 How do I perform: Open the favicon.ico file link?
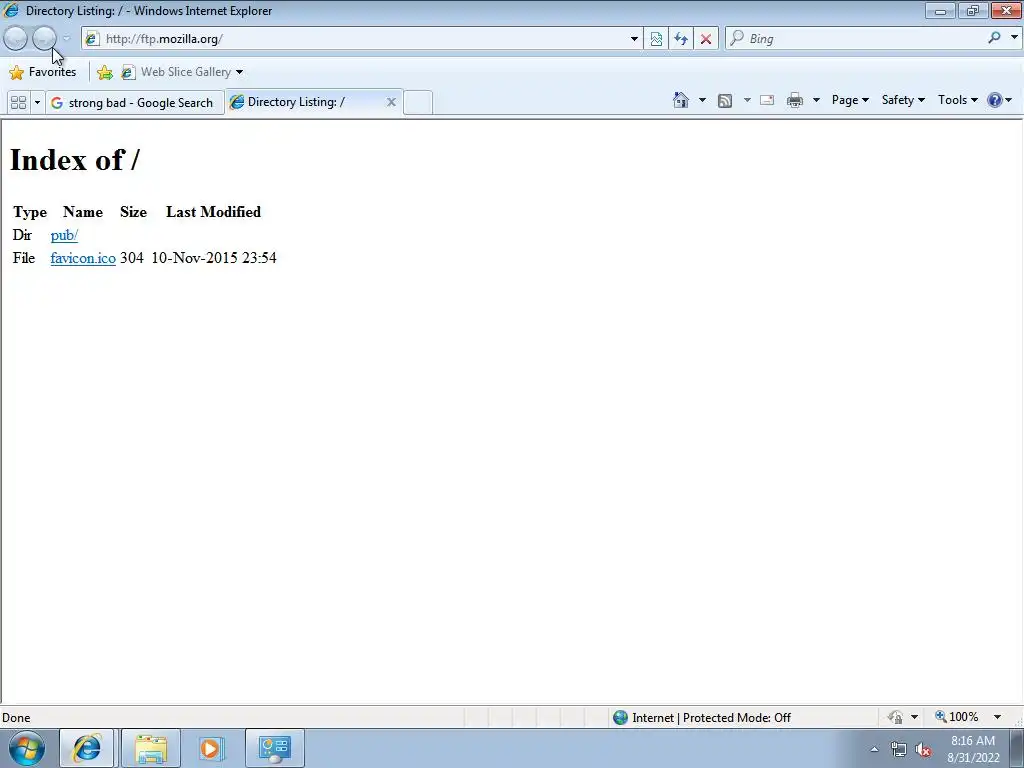point(83,258)
